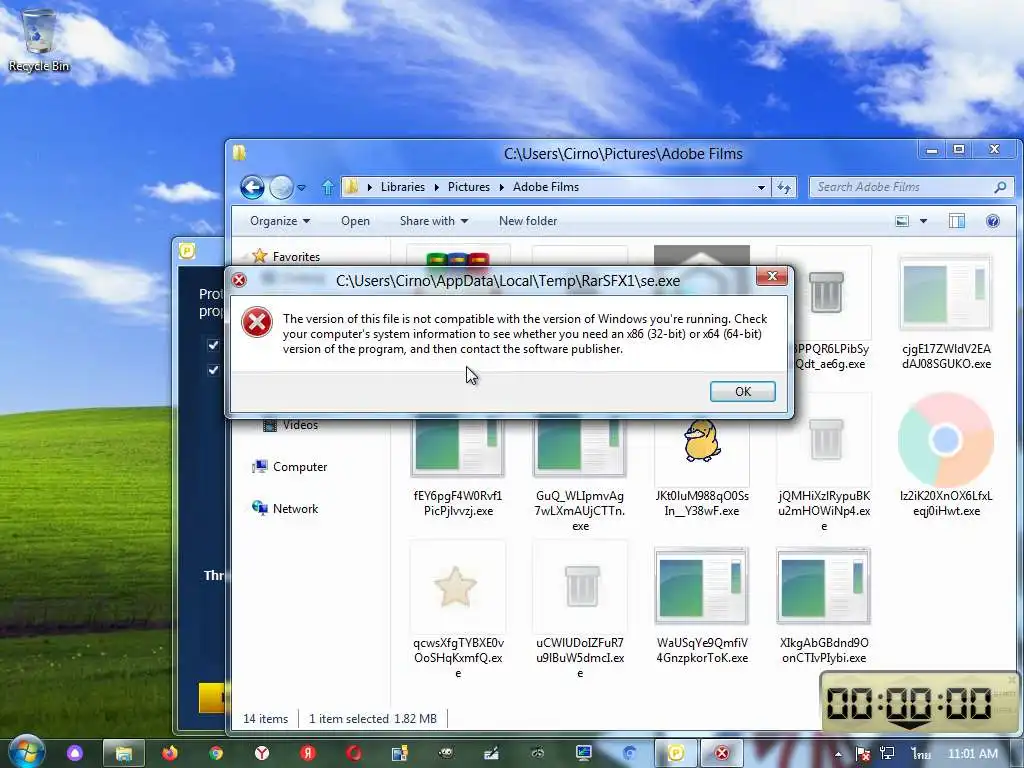
Task: Open the Share with dropdown menu
Action: tap(434, 221)
